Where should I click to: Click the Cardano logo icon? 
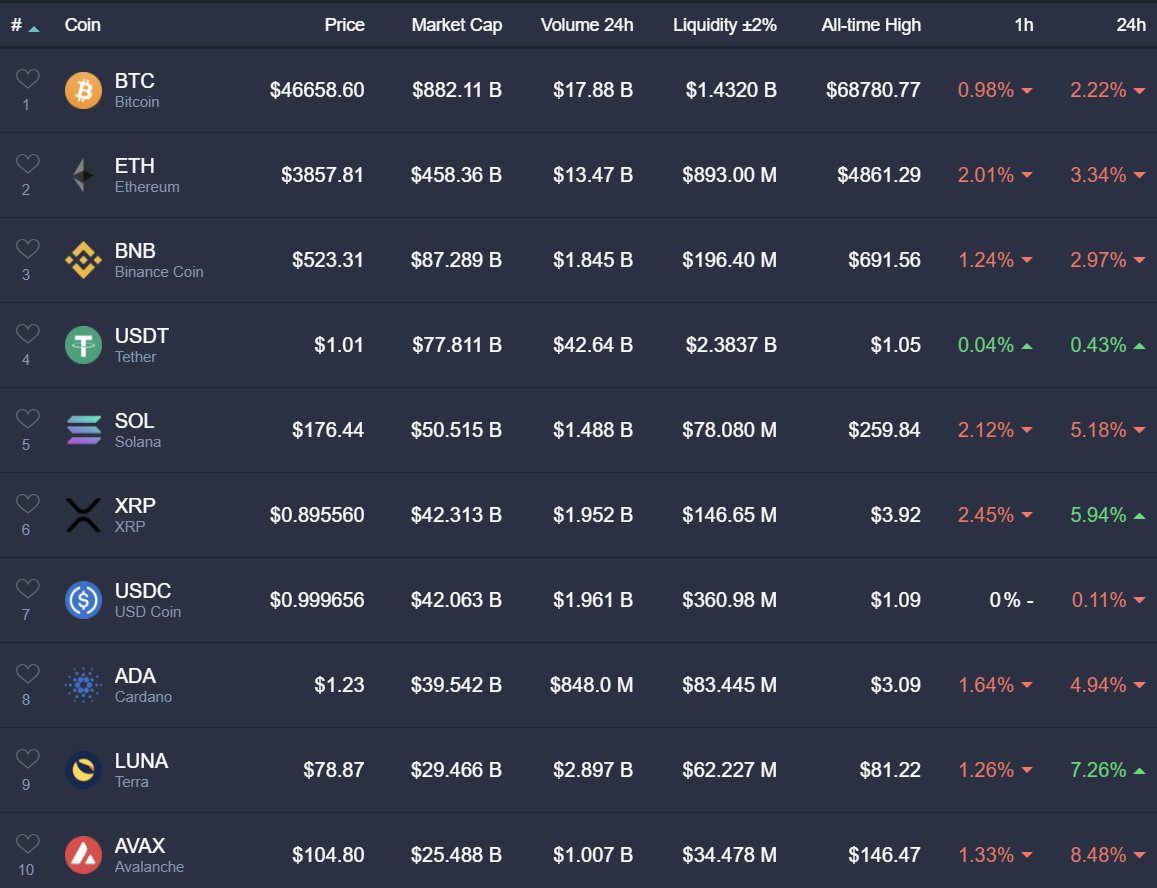coord(83,684)
